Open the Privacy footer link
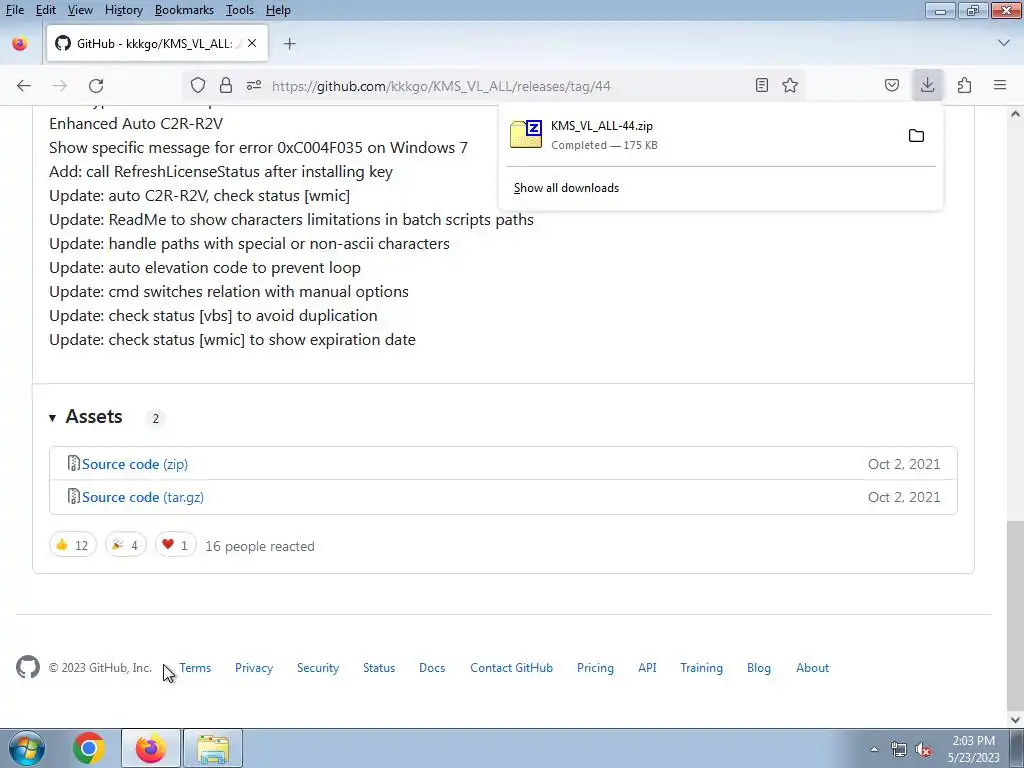The width and height of the screenshot is (1024, 768). pyautogui.click(x=254, y=667)
